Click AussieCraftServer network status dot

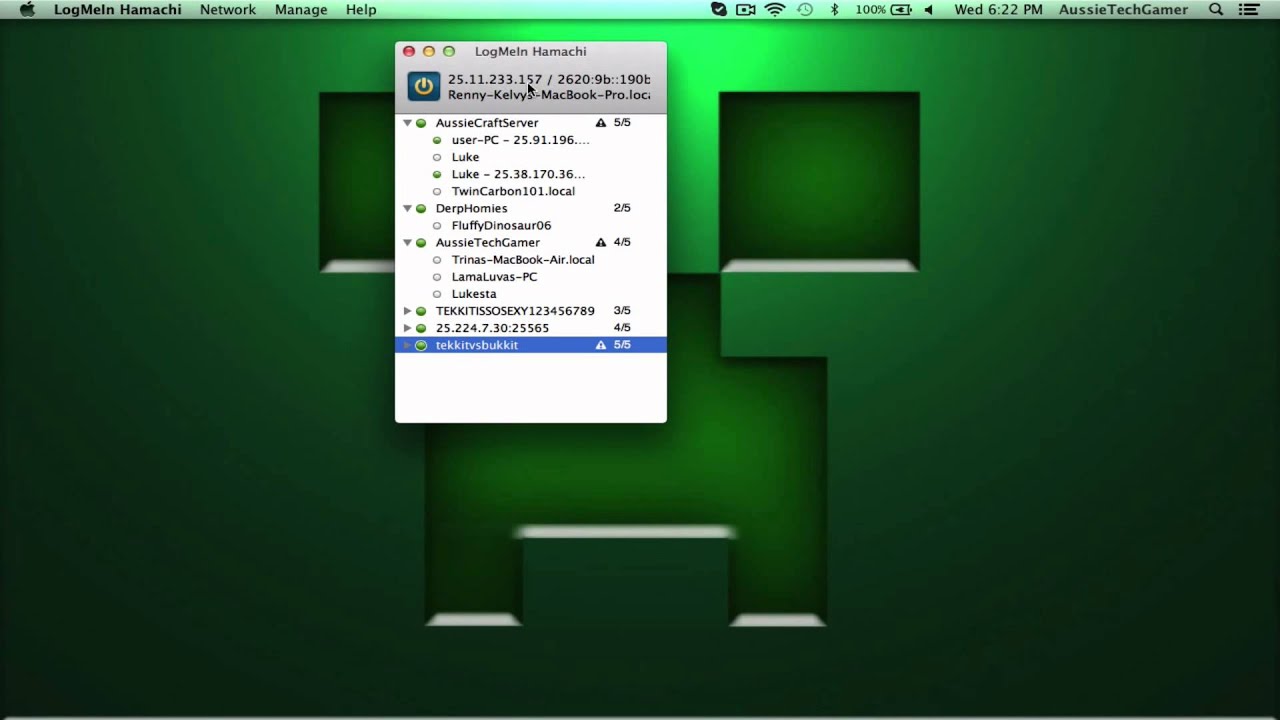[x=421, y=123]
